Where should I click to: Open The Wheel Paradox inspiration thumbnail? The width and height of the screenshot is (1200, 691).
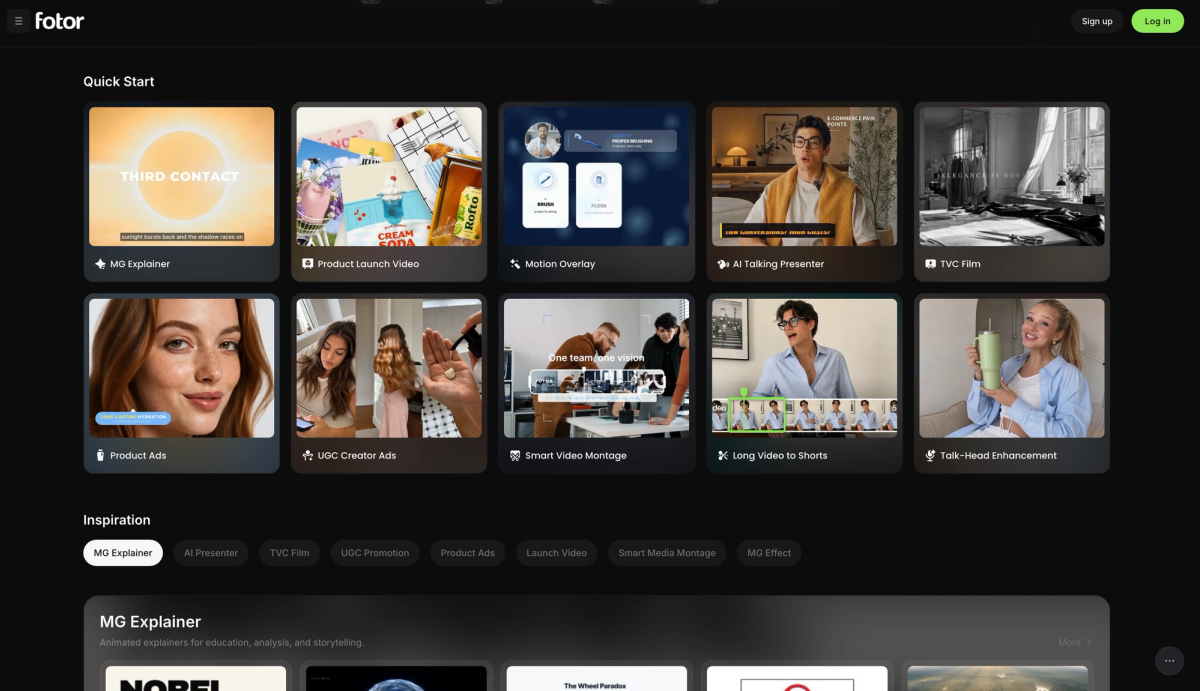click(597, 678)
